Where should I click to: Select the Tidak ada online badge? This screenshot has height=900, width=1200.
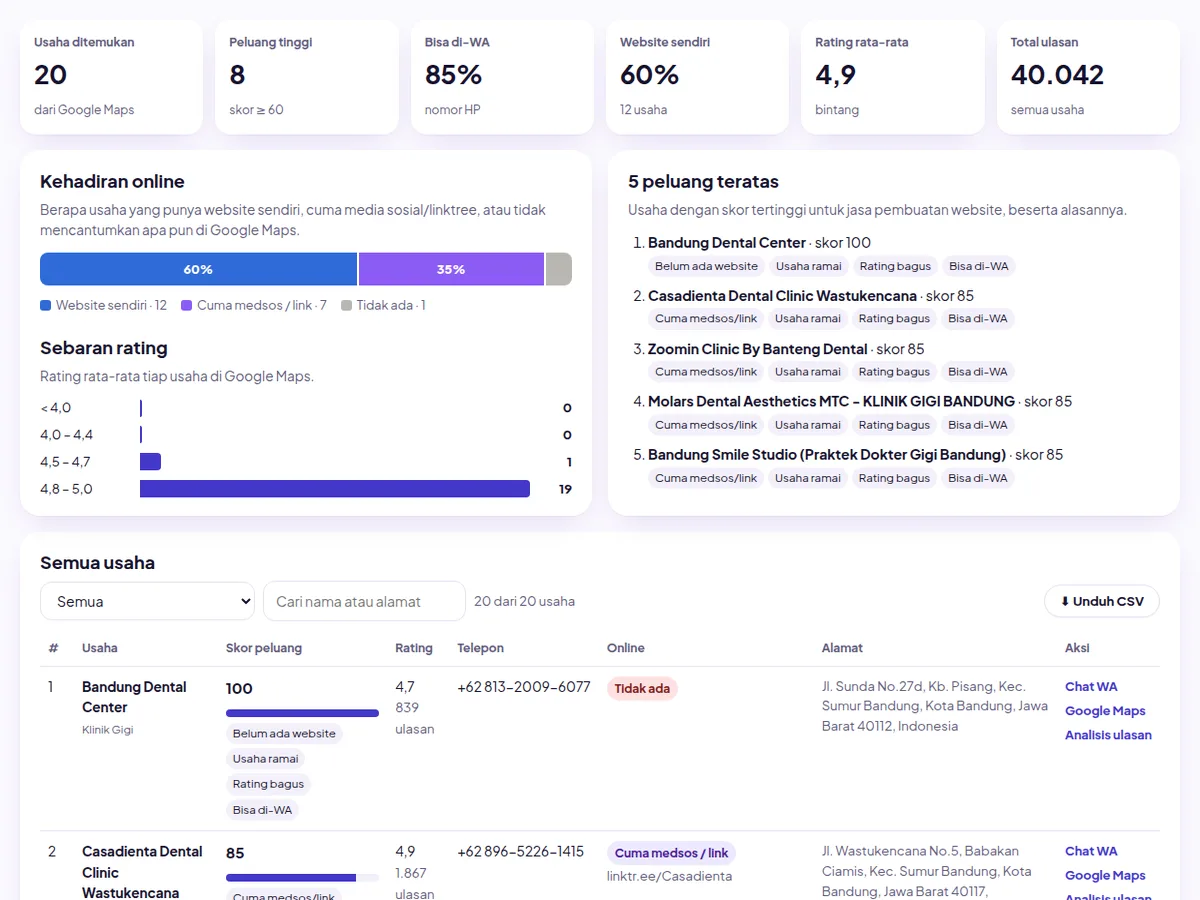[x=642, y=688]
